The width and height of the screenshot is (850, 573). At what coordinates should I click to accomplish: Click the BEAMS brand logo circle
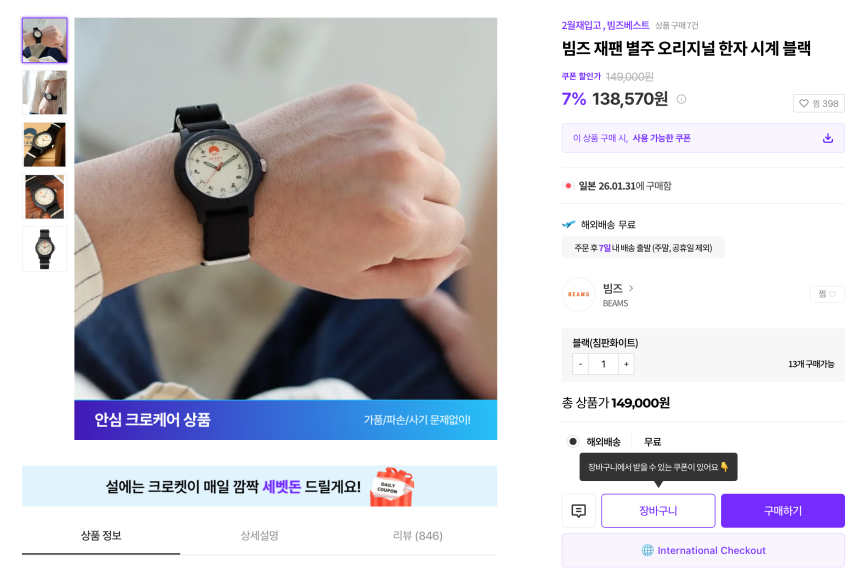578,294
